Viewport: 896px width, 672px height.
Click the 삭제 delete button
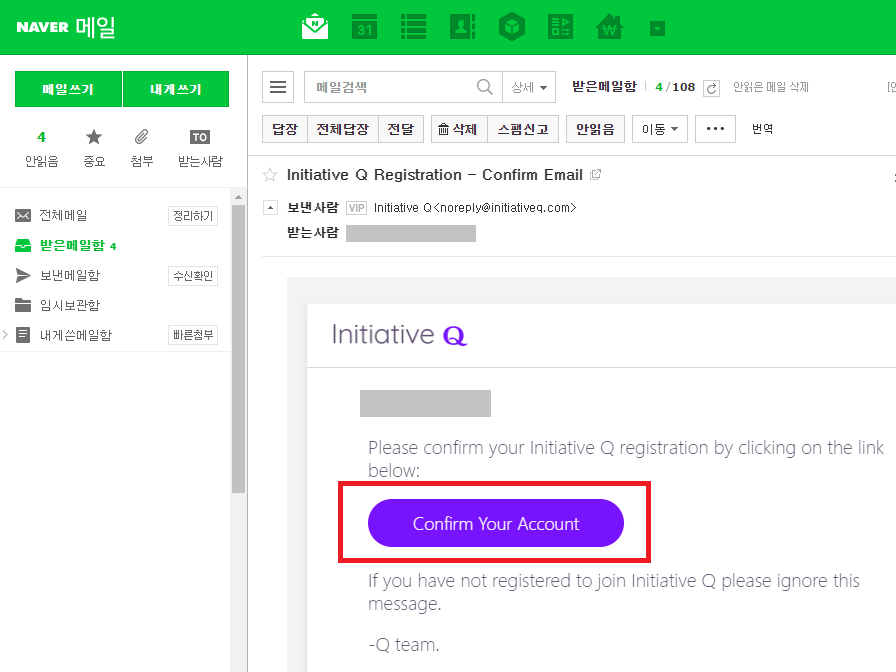459,129
